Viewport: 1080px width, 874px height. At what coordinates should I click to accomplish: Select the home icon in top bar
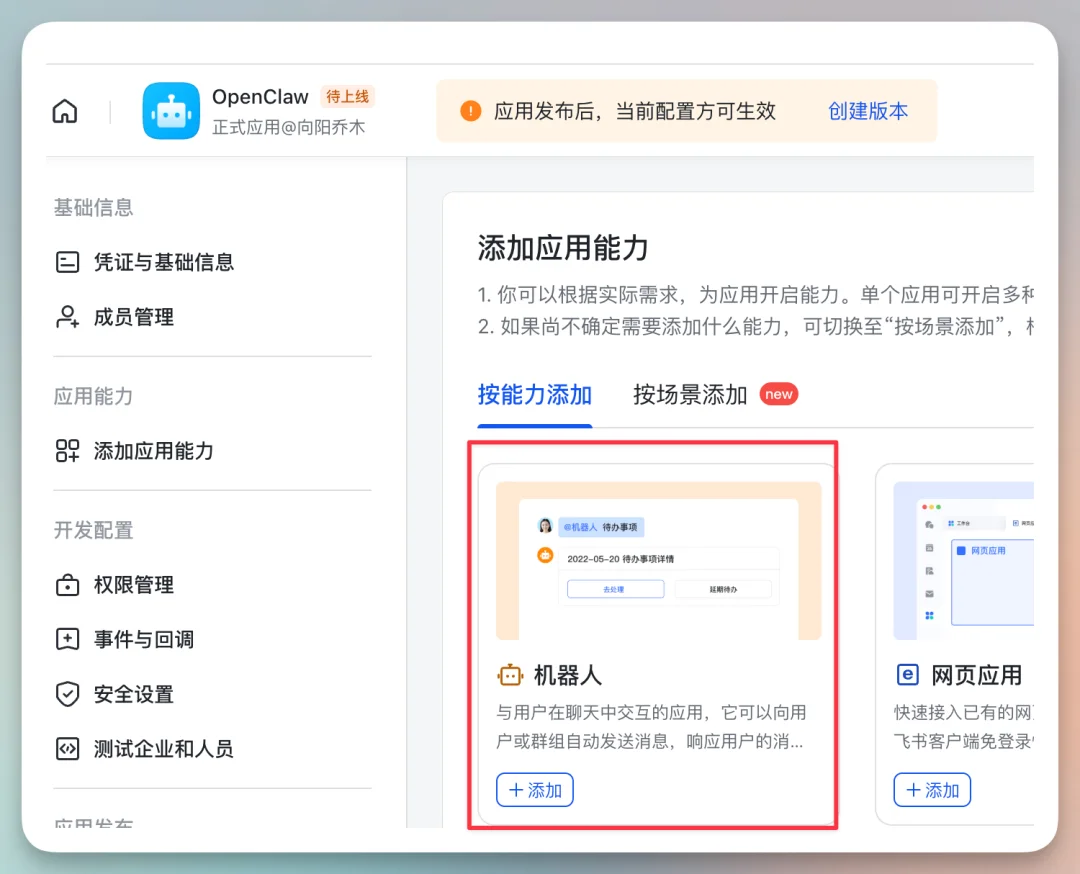(x=64, y=111)
